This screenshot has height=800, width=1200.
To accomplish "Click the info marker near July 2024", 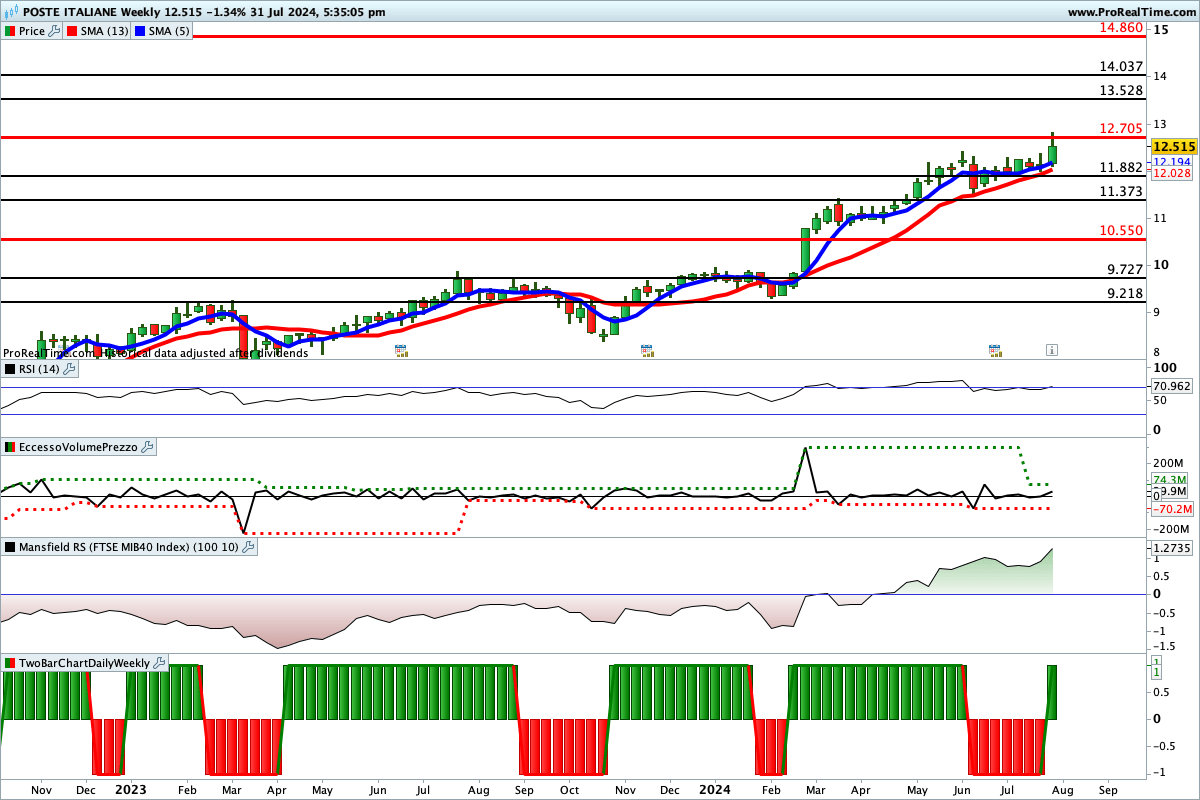I will coord(1052,350).
